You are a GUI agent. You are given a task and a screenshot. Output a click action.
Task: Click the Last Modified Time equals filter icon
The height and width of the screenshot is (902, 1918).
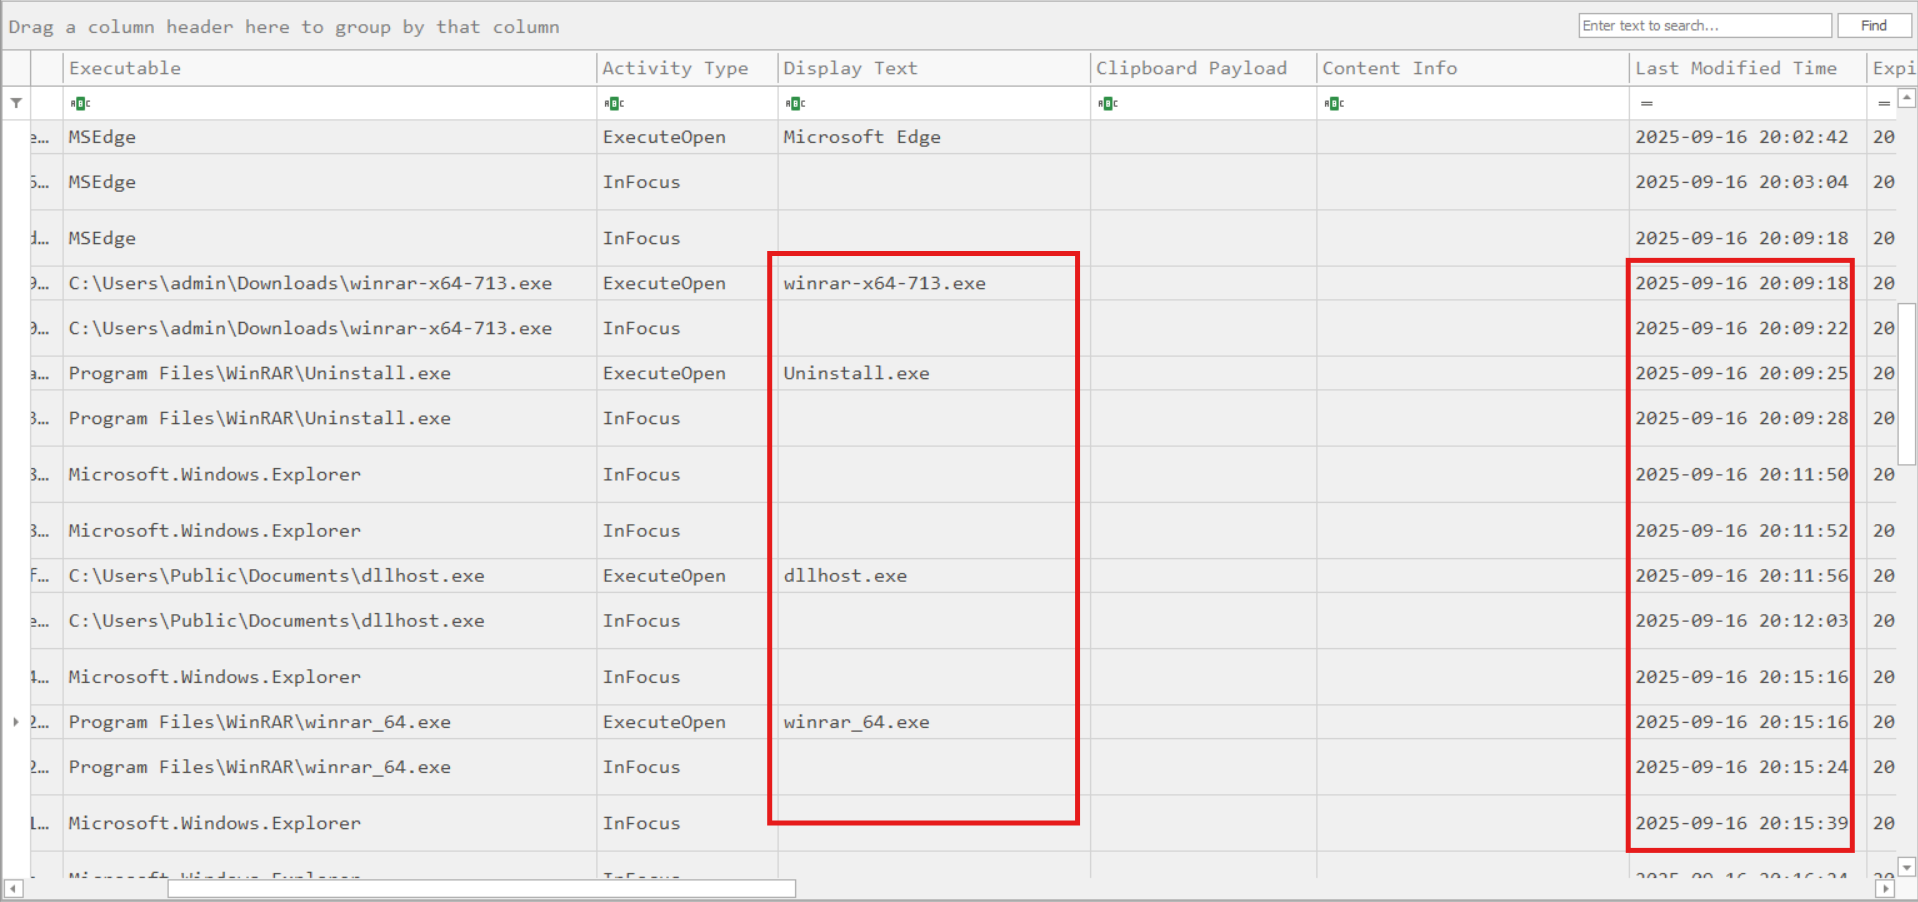pyautogui.click(x=1646, y=103)
